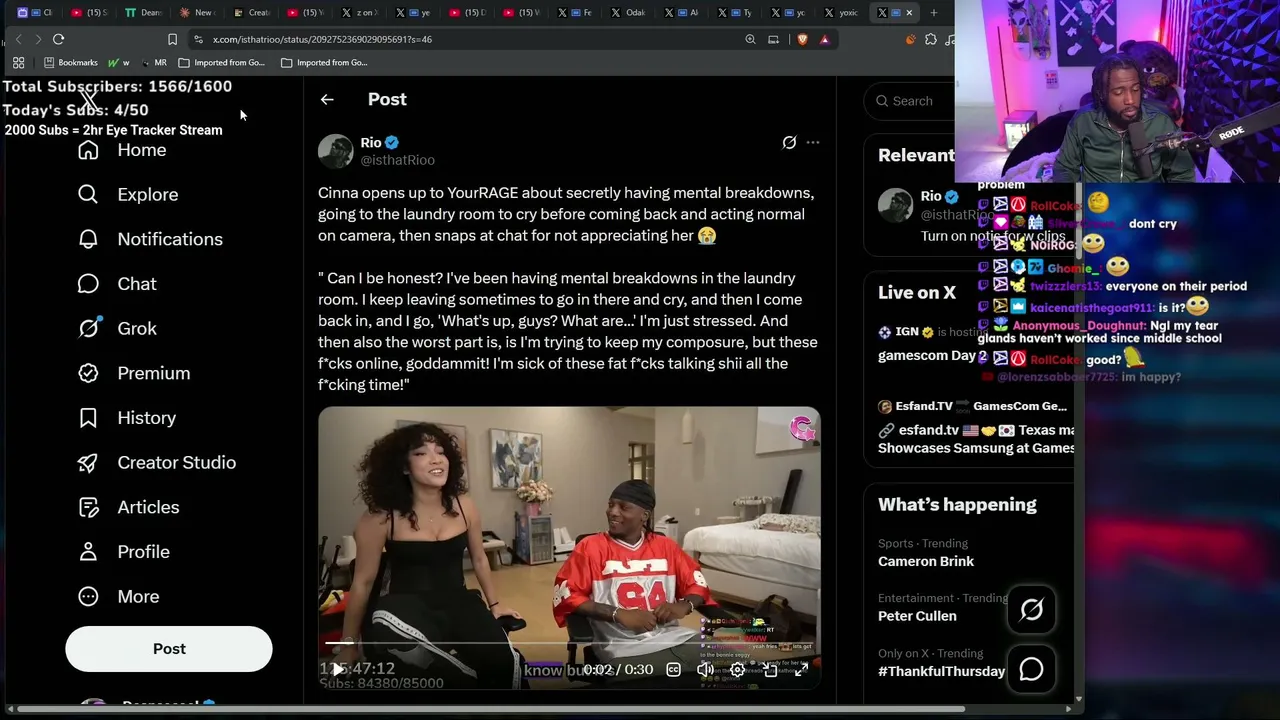This screenshot has height=720, width=1280.
Task: Open Articles in the sidebar
Action: (128, 507)
